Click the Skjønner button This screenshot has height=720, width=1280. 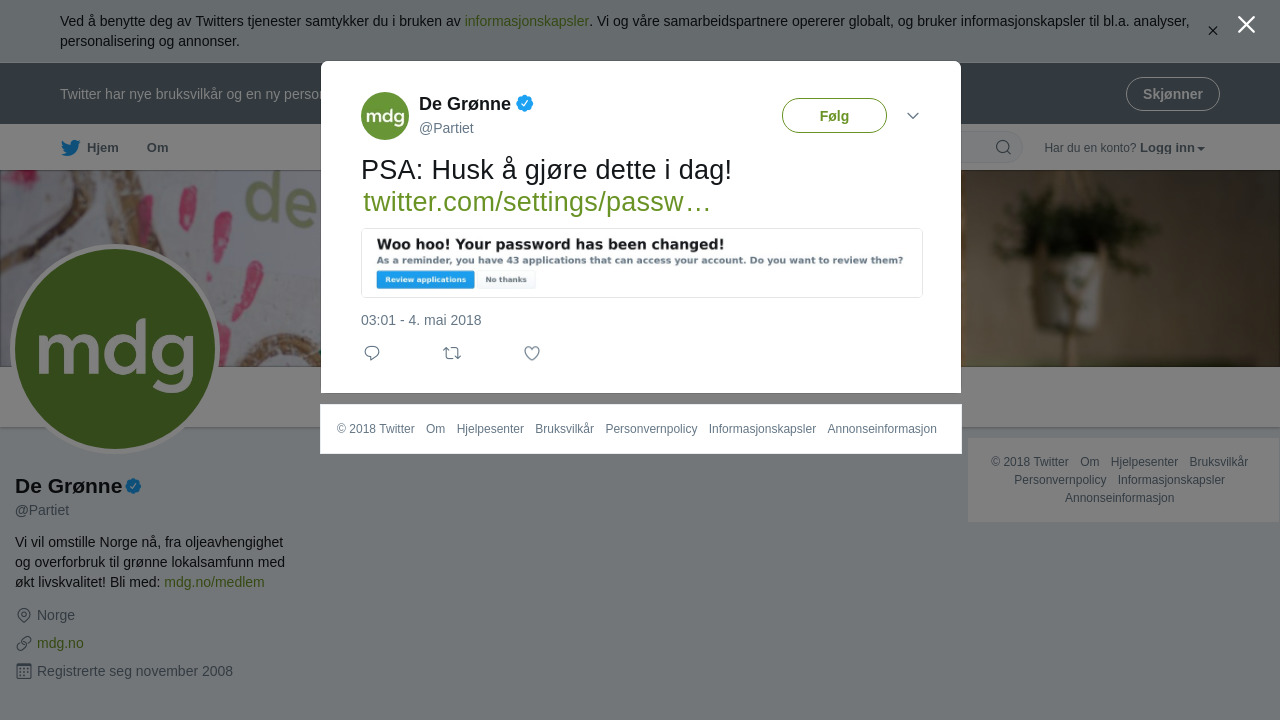click(x=1173, y=94)
